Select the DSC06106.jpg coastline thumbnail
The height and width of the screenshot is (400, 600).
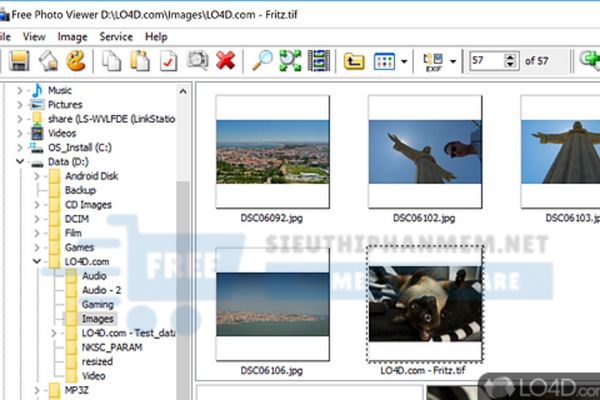click(272, 304)
